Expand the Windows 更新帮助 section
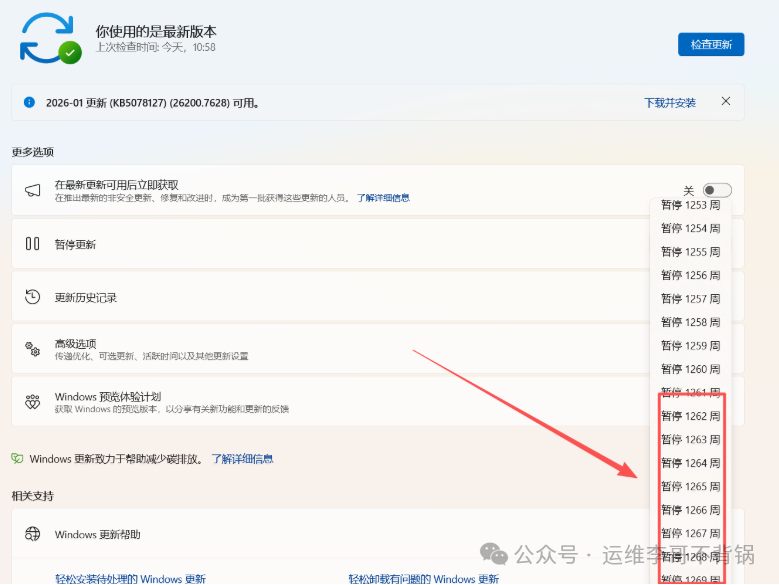The image size is (779, 585). coord(331,534)
